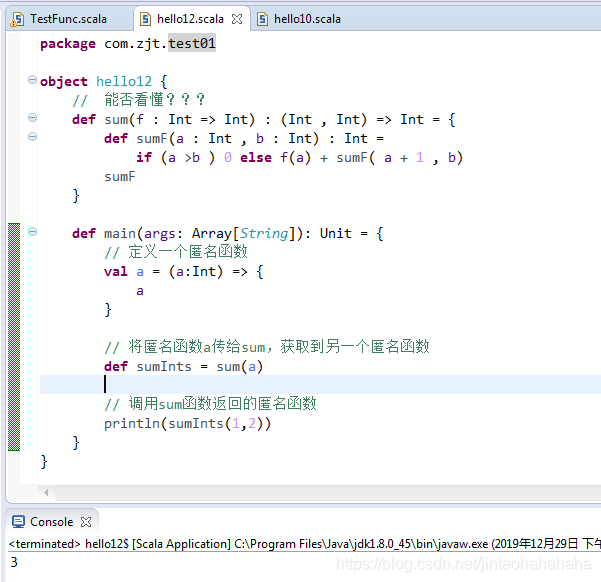
Task: Click the comment '调用sum函数返回的匿名函数'
Action: coord(222,404)
